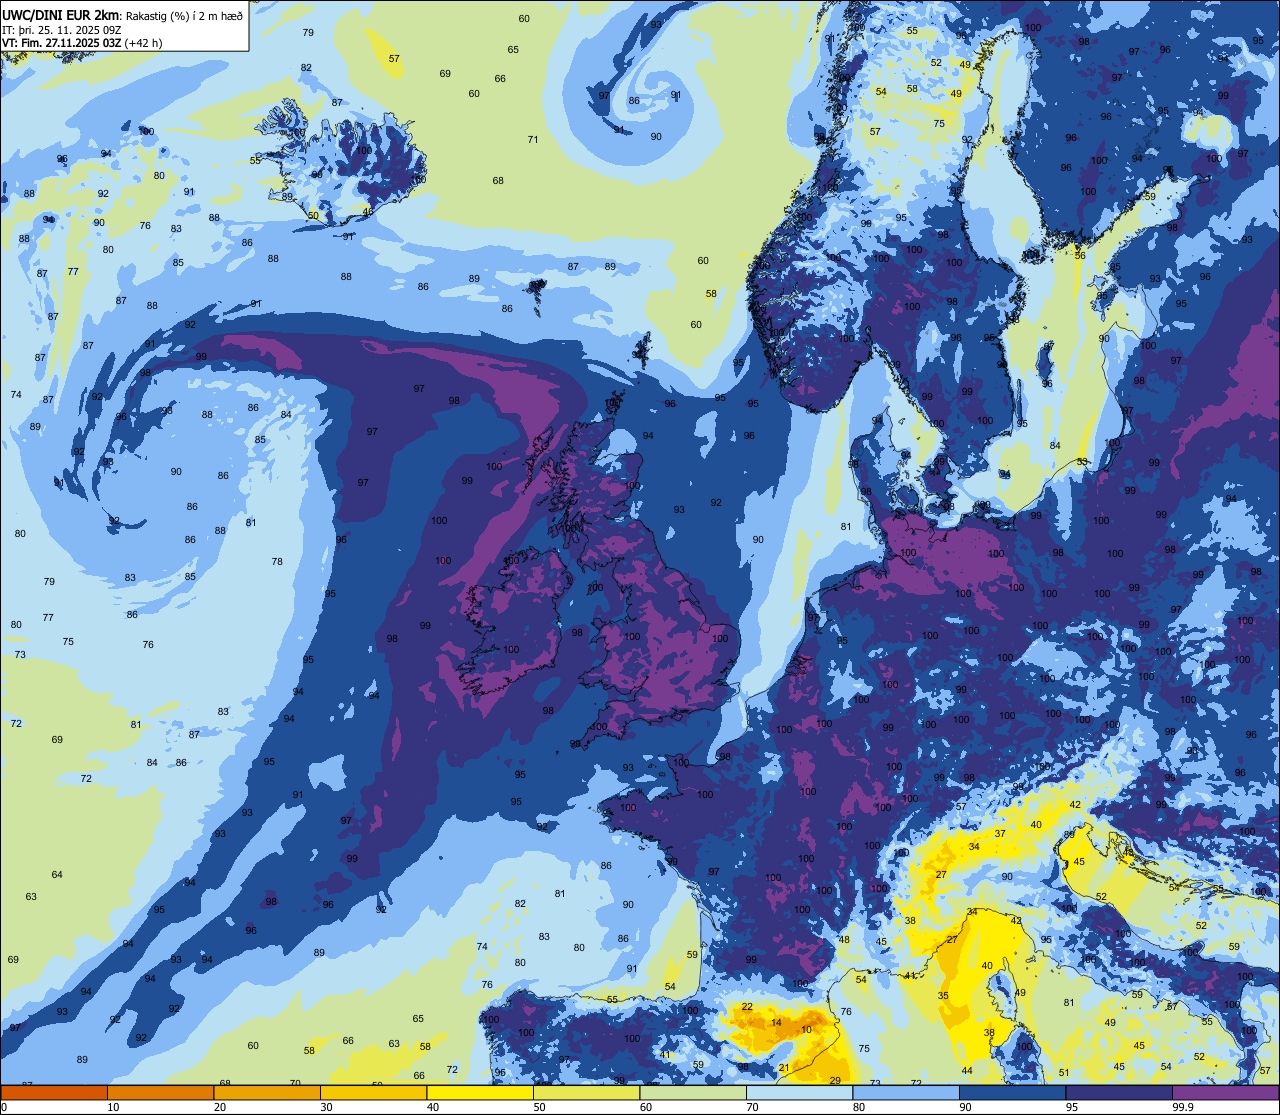
Task: Click the legend tick label '99.9'
Action: pyautogui.click(x=1183, y=1107)
